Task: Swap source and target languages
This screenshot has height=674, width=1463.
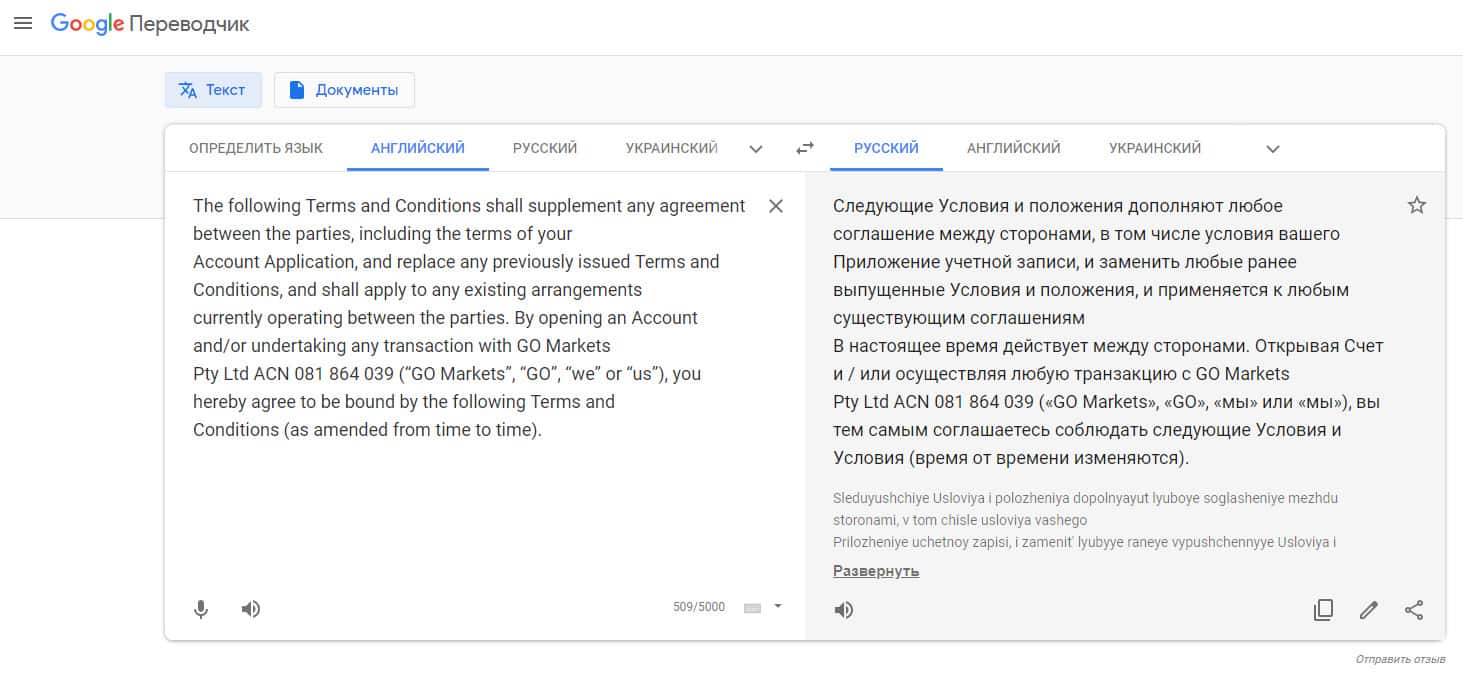Action: coord(805,148)
